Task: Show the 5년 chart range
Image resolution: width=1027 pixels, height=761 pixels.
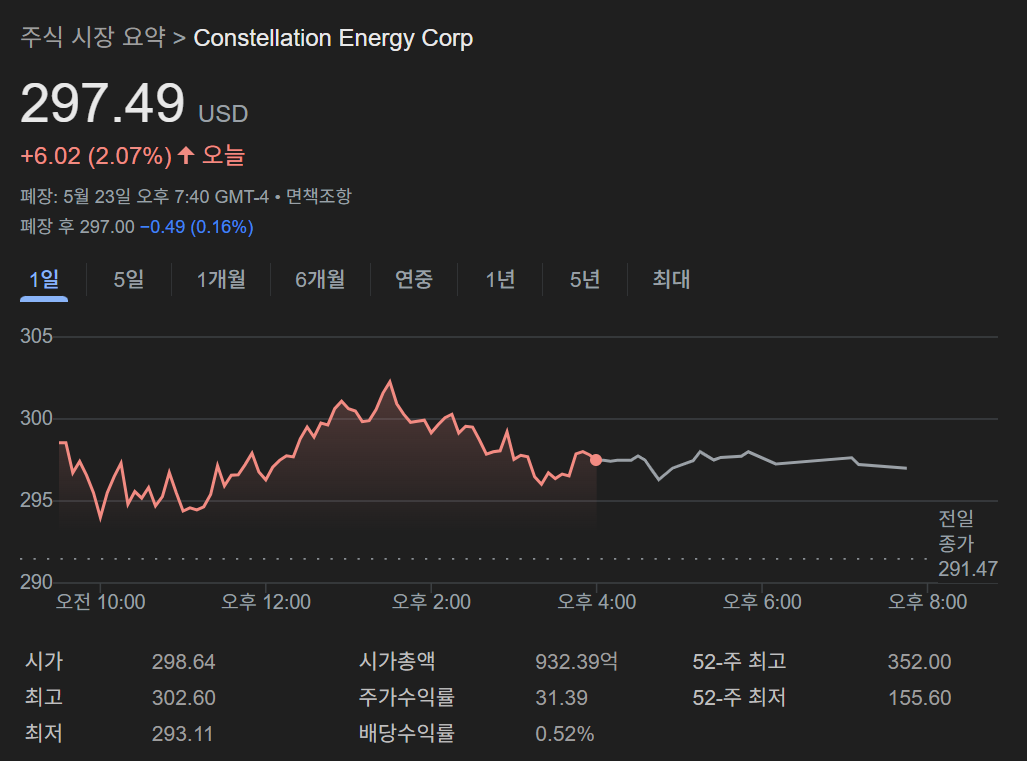Action: (584, 280)
